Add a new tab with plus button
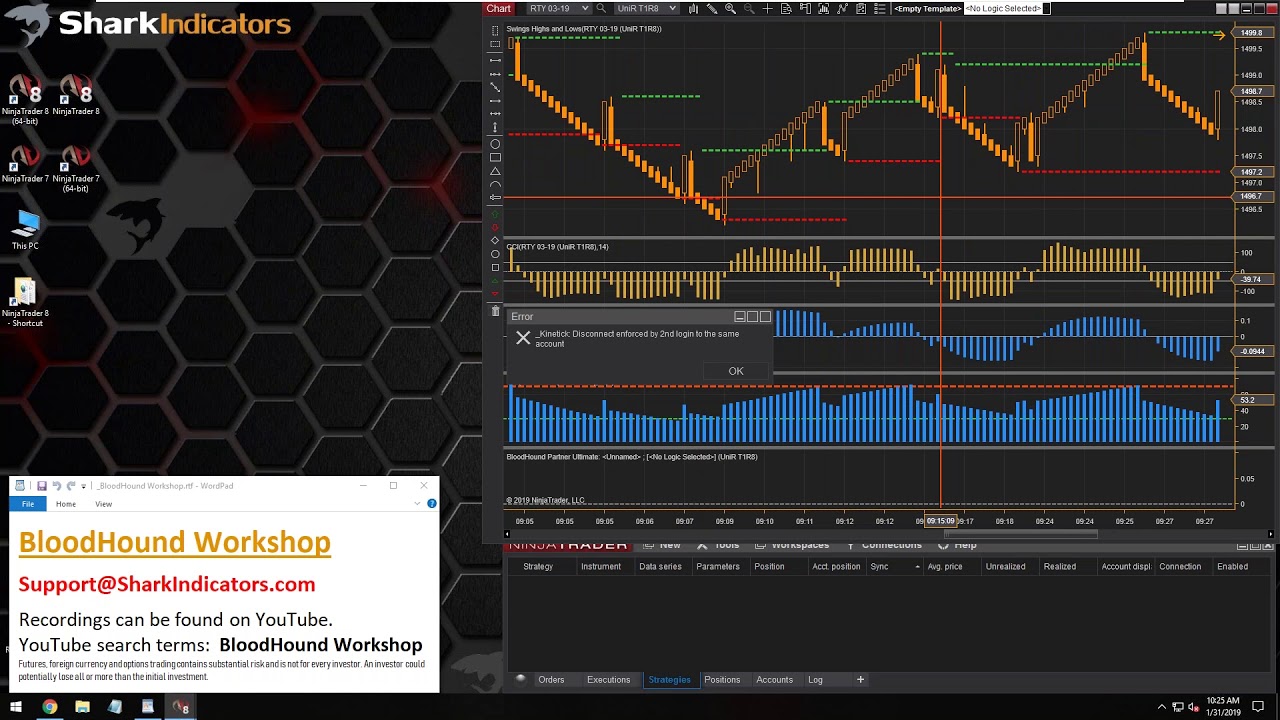Screen dimensions: 1280x720 (860, 680)
